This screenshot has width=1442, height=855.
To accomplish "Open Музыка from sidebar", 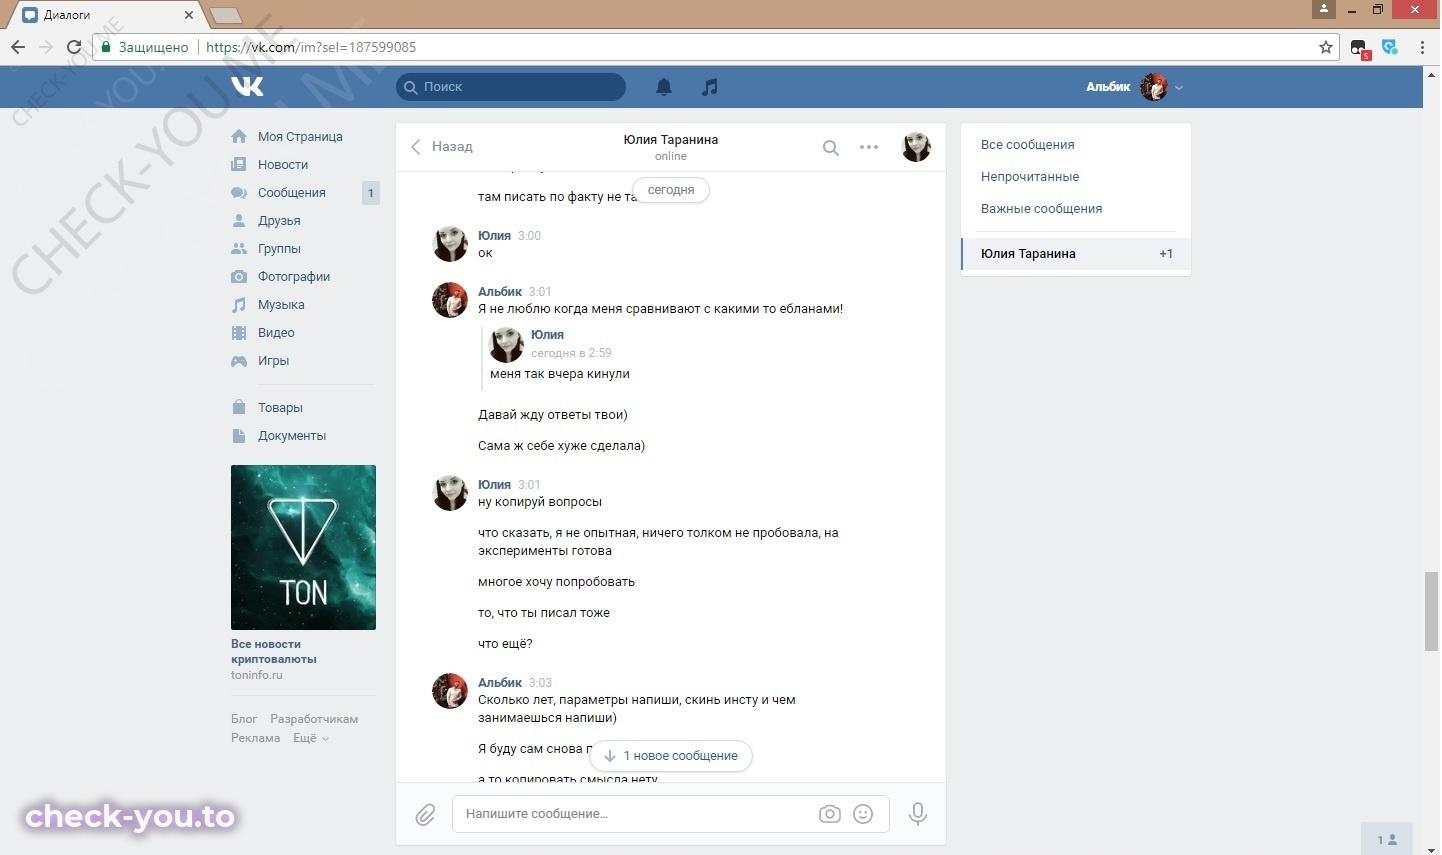I will tap(281, 305).
